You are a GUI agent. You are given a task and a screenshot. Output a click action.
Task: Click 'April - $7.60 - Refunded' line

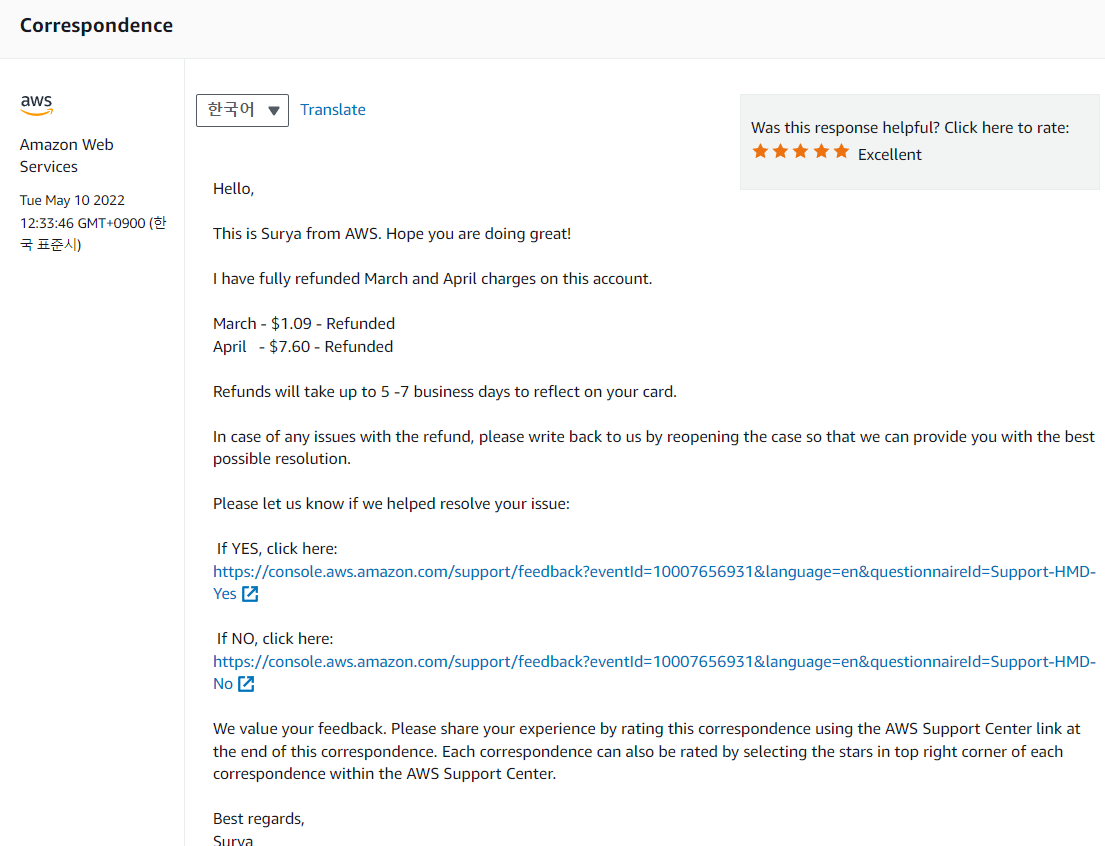pyautogui.click(x=303, y=347)
